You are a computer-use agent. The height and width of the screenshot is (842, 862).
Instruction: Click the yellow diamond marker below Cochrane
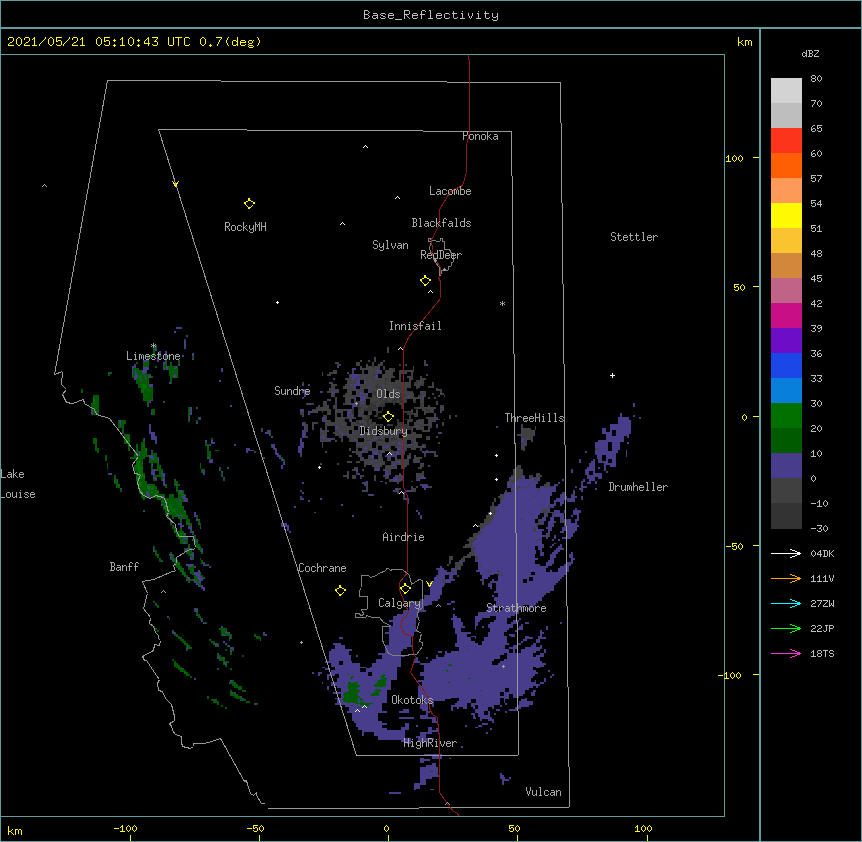[x=340, y=591]
